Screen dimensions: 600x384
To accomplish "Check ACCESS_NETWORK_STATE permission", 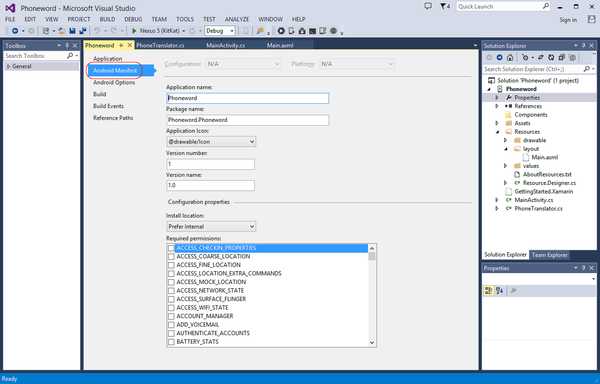I will (x=171, y=291).
